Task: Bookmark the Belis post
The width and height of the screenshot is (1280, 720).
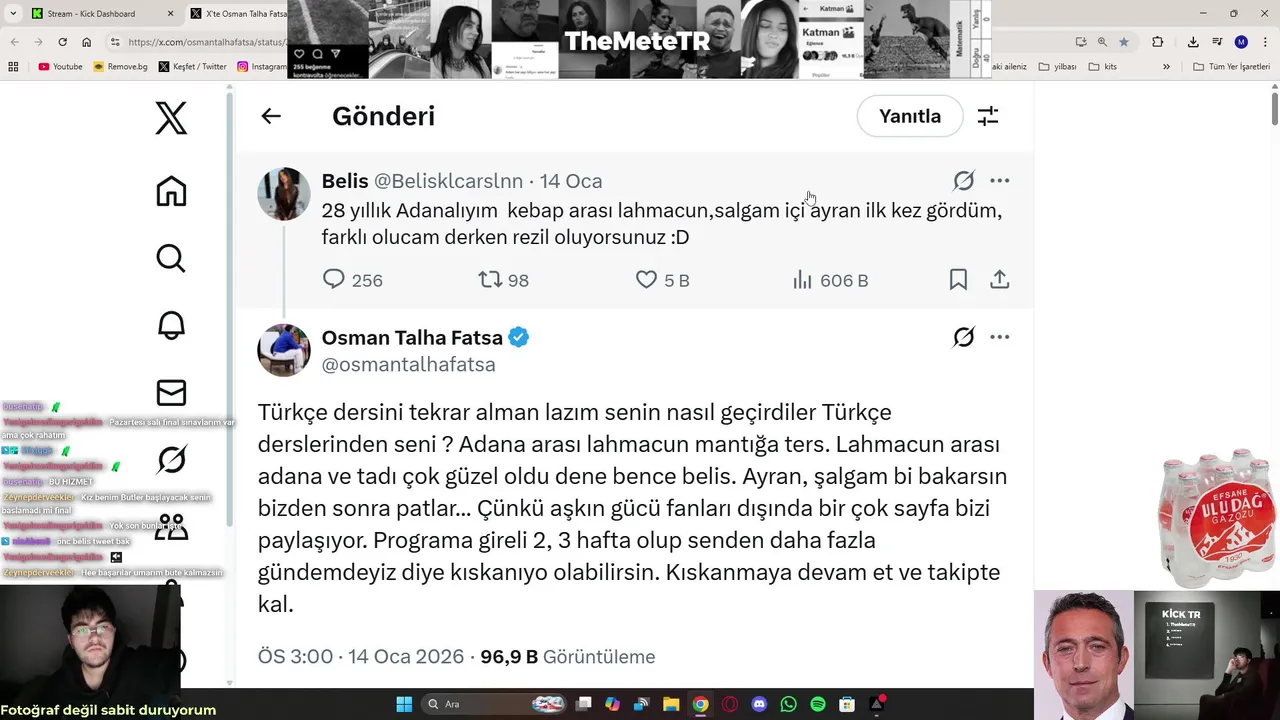Action: point(958,280)
